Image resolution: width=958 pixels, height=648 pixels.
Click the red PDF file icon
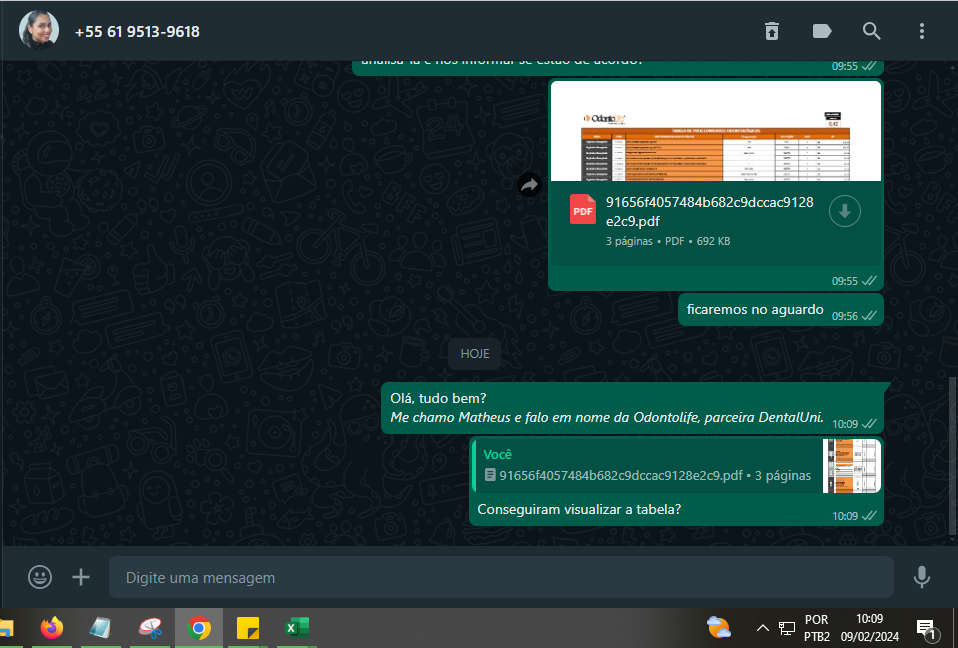coord(583,210)
